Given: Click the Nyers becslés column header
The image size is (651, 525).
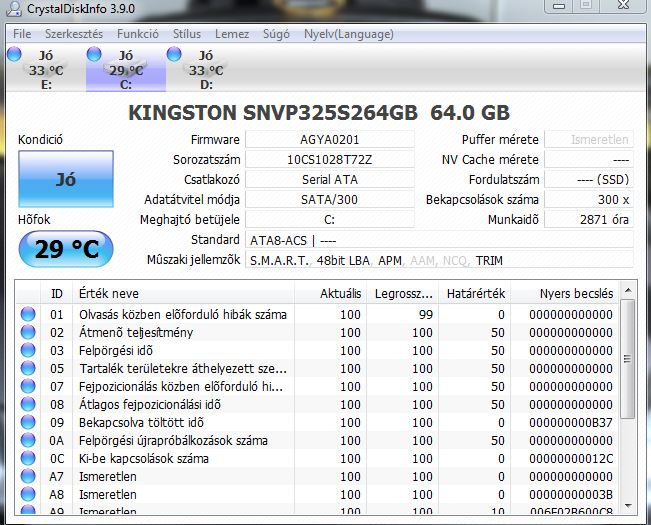Looking at the screenshot, I should (565, 293).
